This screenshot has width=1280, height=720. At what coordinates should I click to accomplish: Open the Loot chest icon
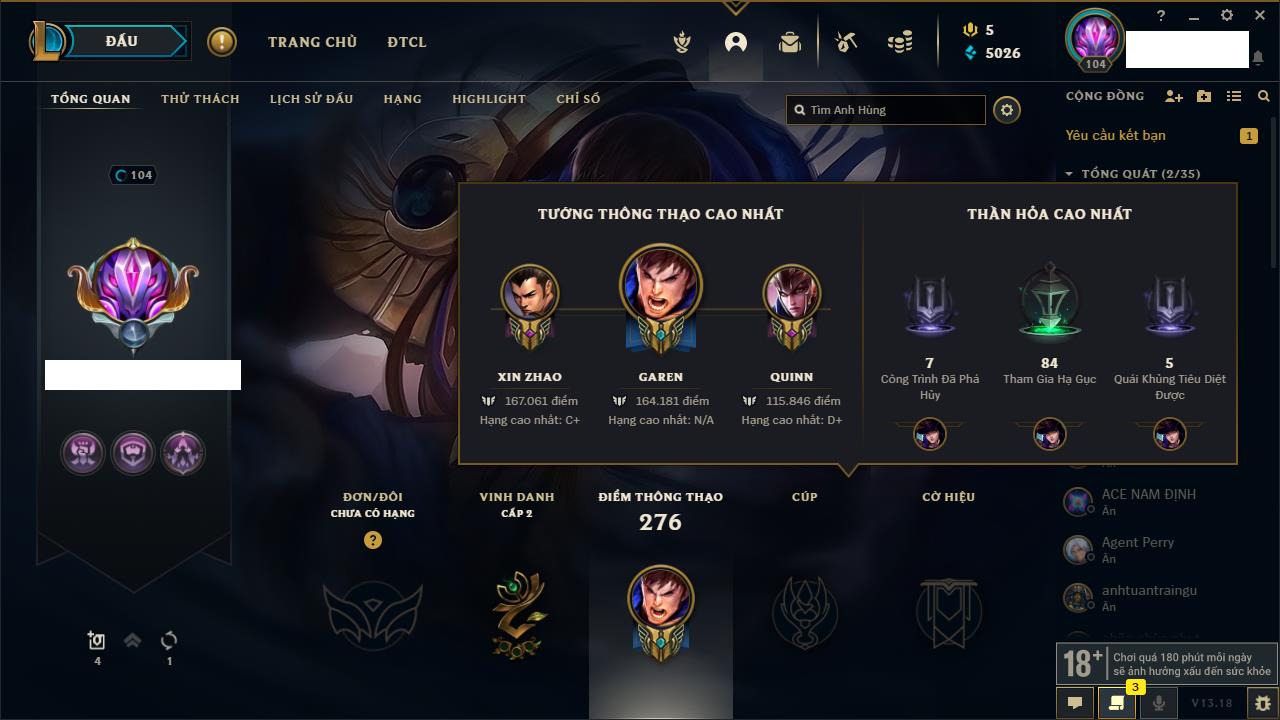click(846, 42)
